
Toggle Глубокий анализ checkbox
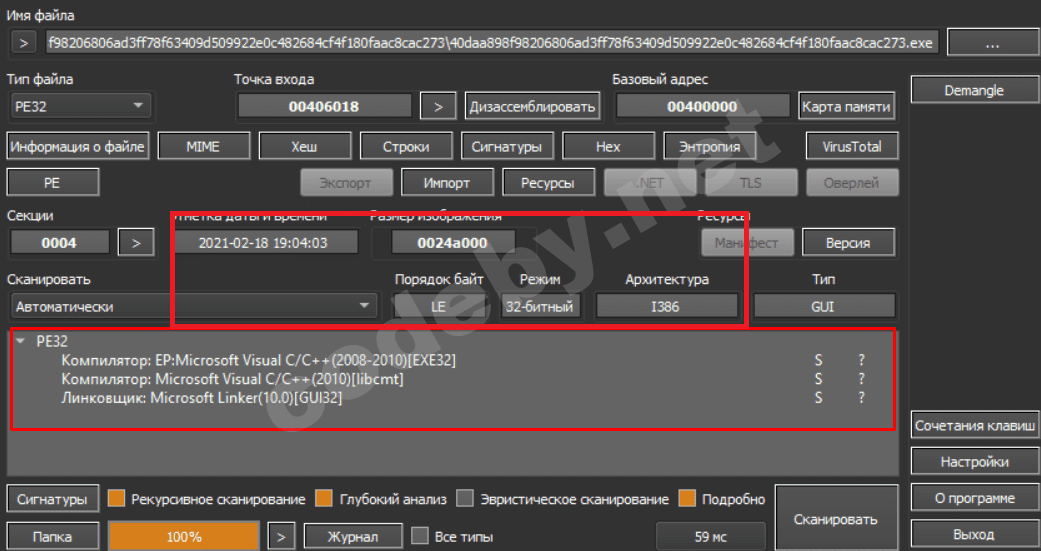[324, 499]
